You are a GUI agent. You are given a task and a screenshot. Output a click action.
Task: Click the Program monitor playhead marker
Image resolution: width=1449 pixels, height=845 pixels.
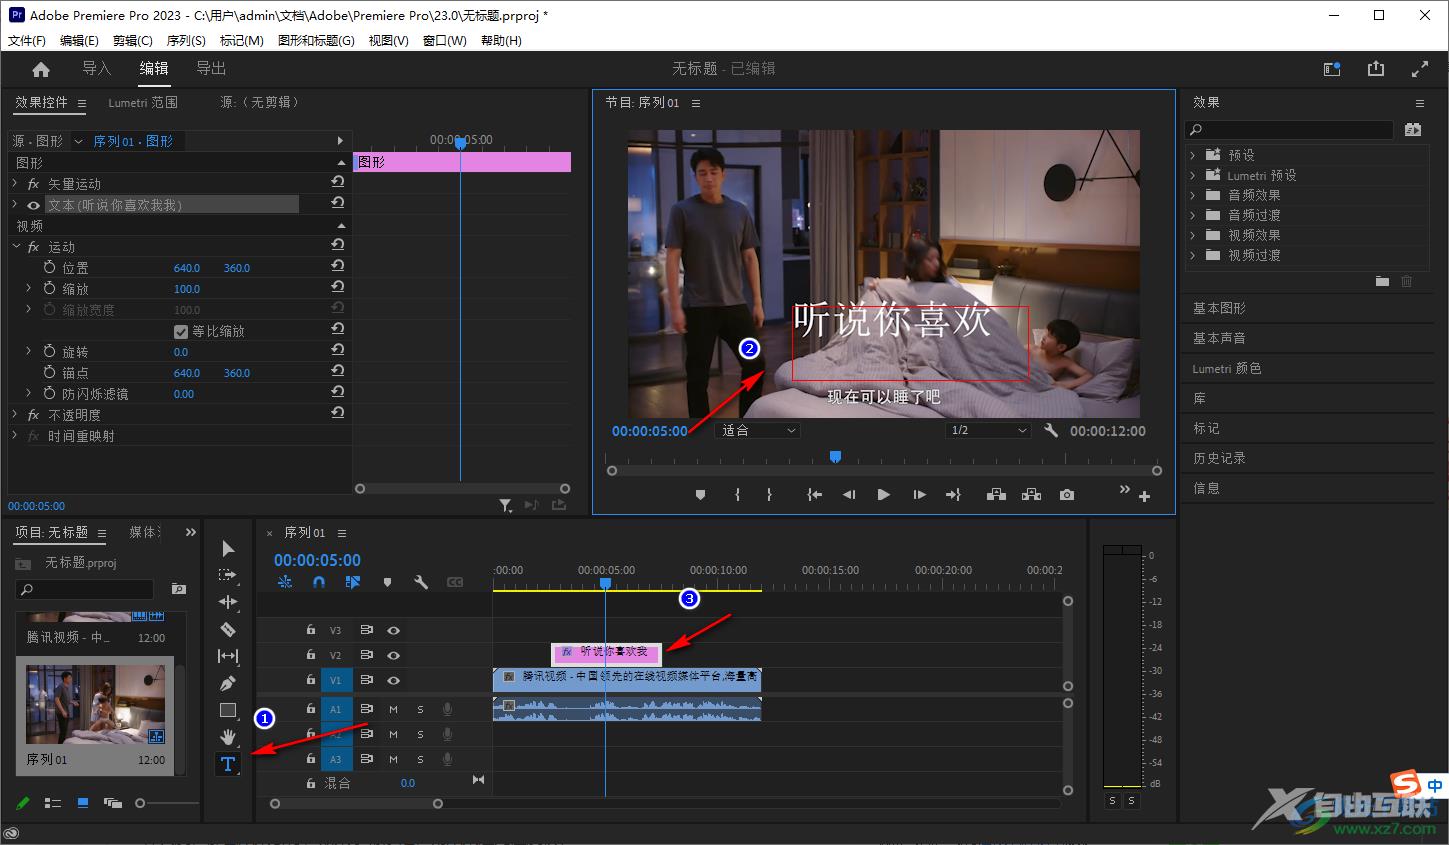point(835,457)
